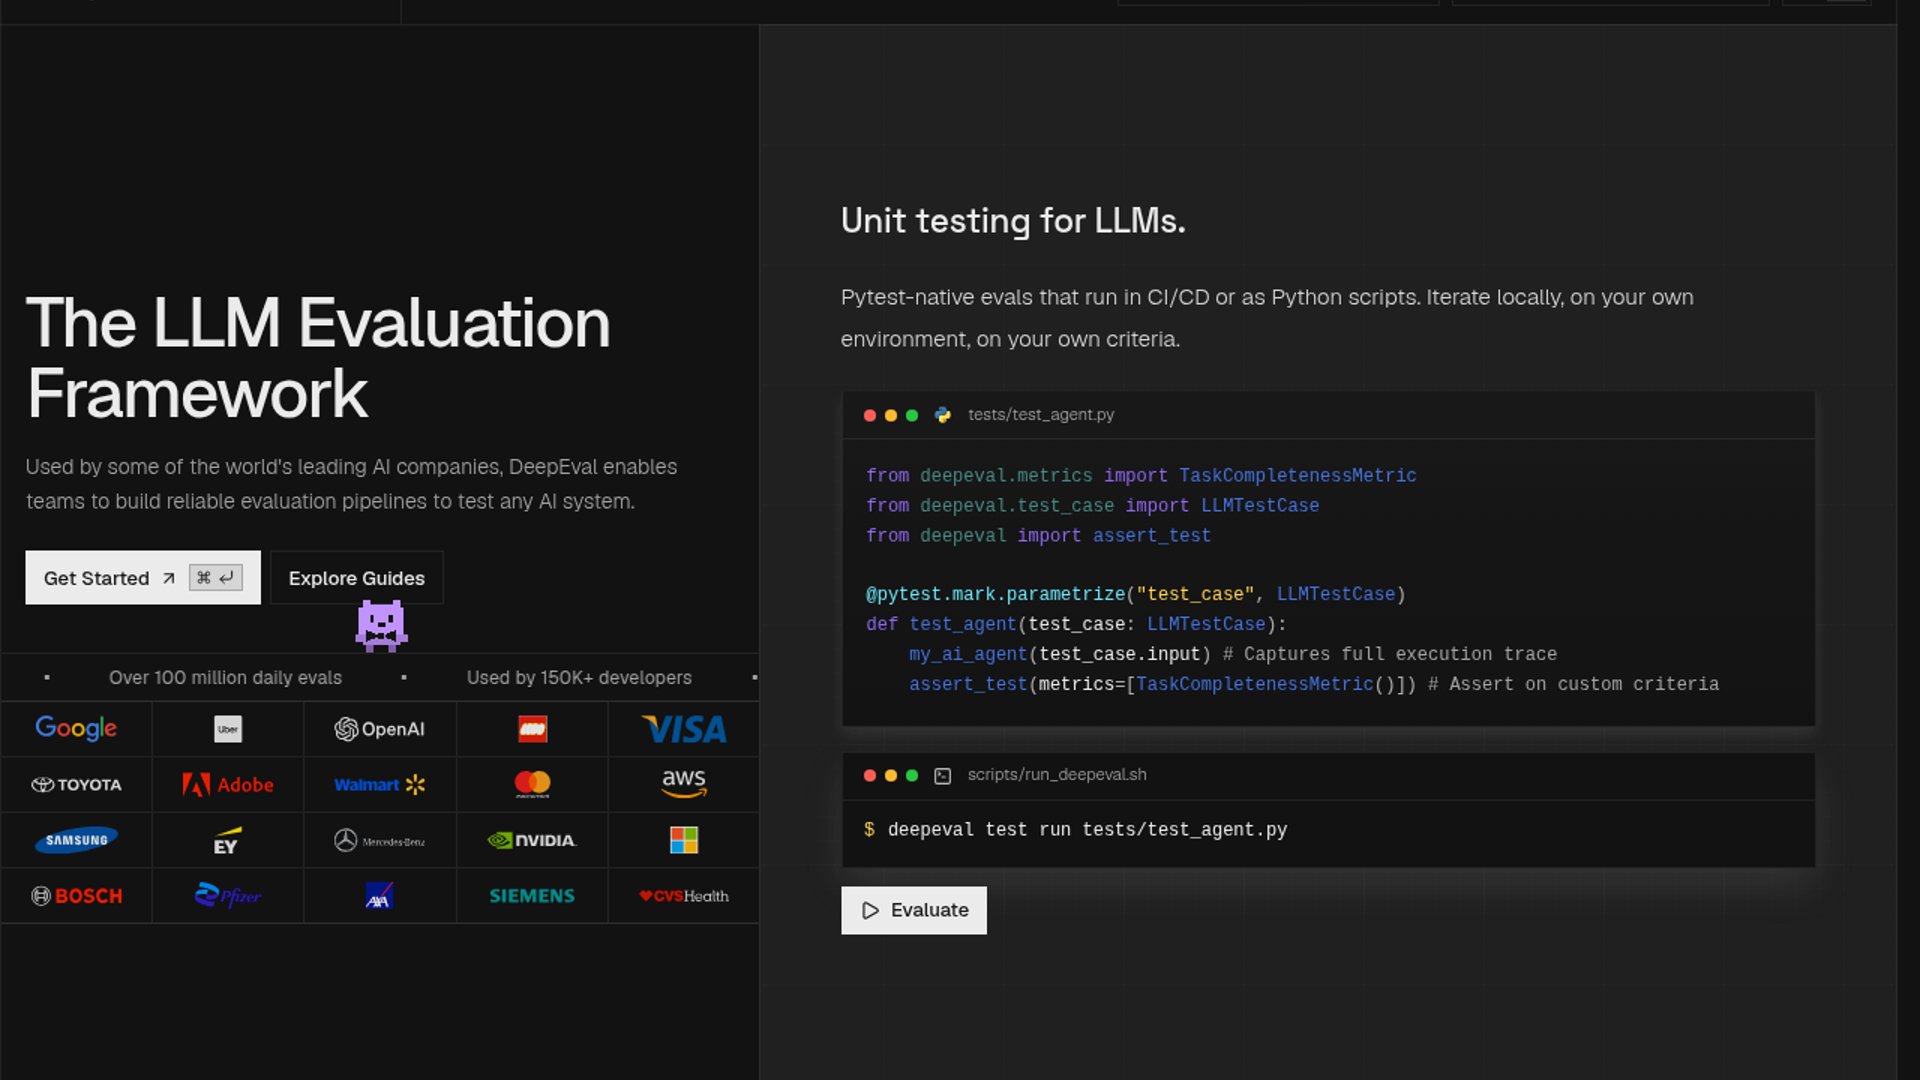This screenshot has height=1080, width=1920.
Task: Click the Samsung logo
Action: click(76, 840)
